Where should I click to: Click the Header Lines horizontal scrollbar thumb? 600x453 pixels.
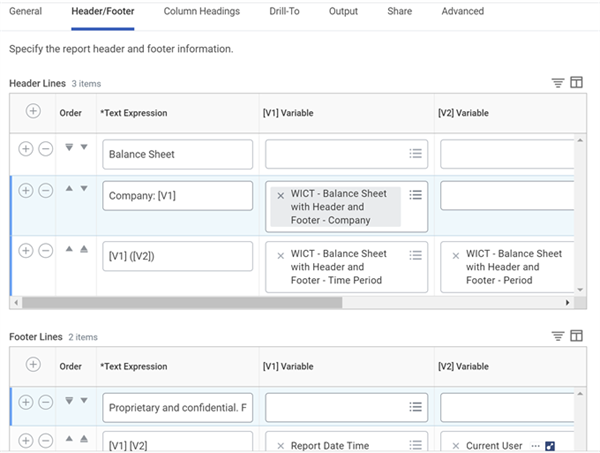182,303
